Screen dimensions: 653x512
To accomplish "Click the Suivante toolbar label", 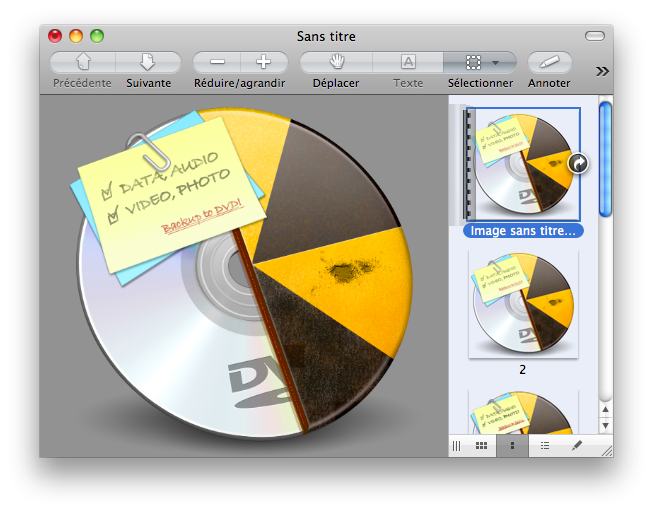I will click(149, 83).
